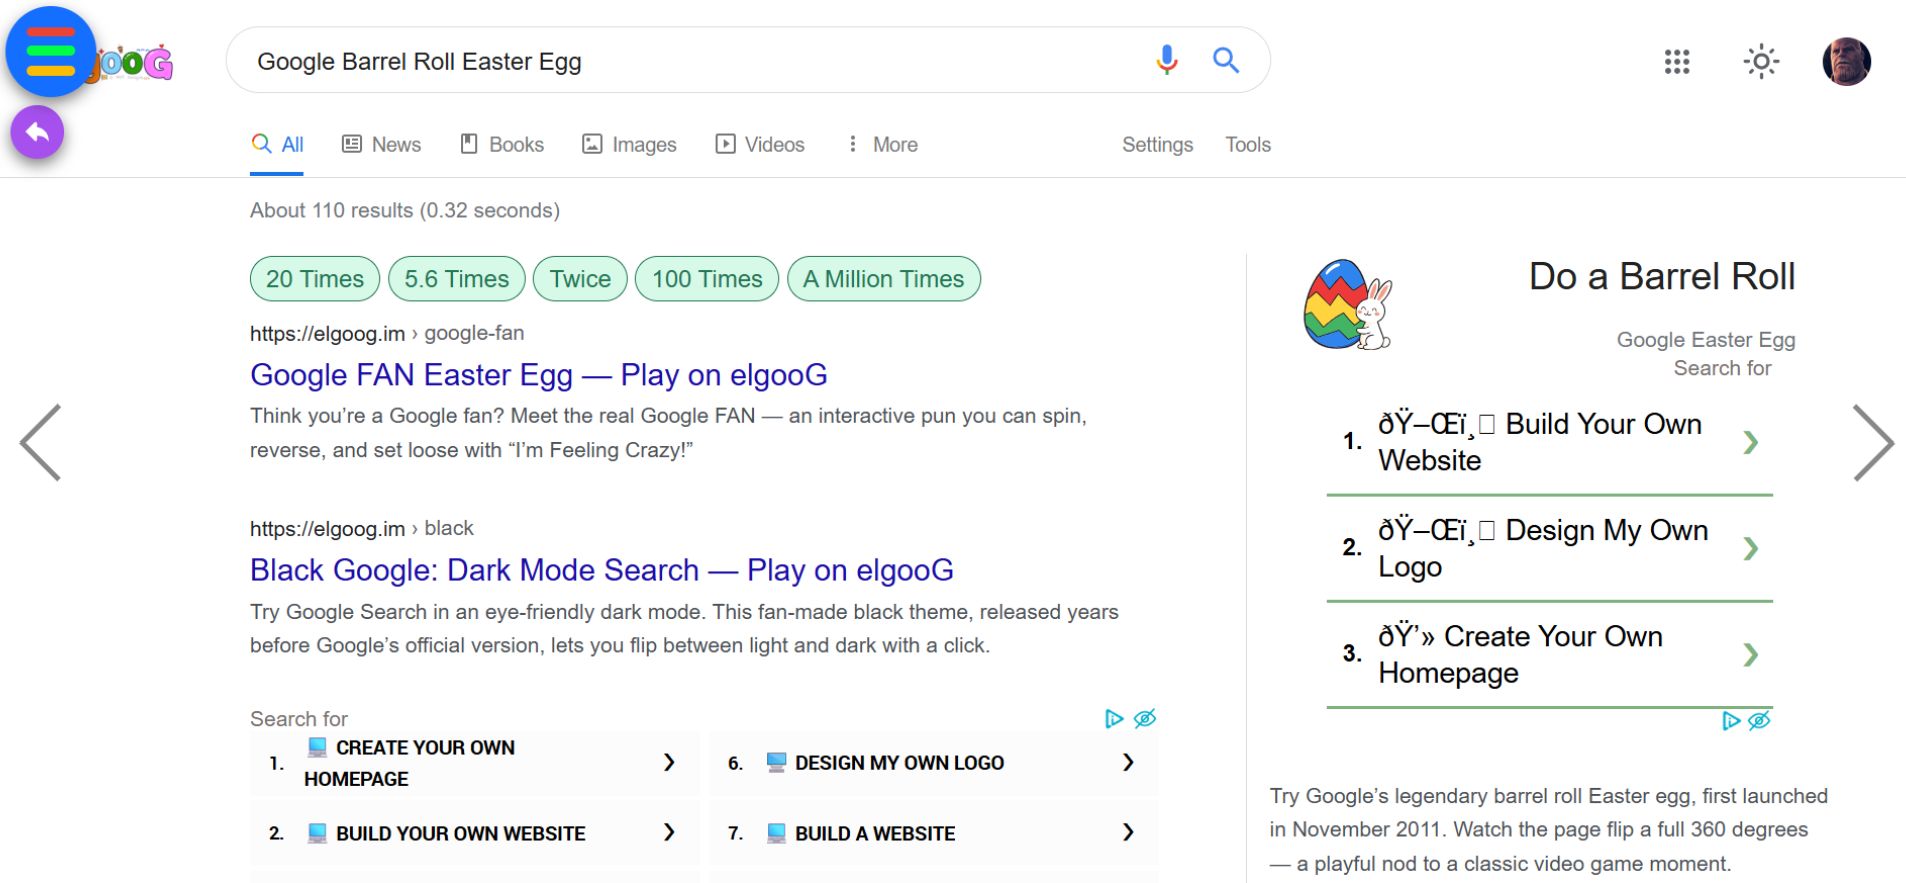Click chevron next to Create Your Own Homepage
The image size is (1906, 883).
coord(1750,655)
